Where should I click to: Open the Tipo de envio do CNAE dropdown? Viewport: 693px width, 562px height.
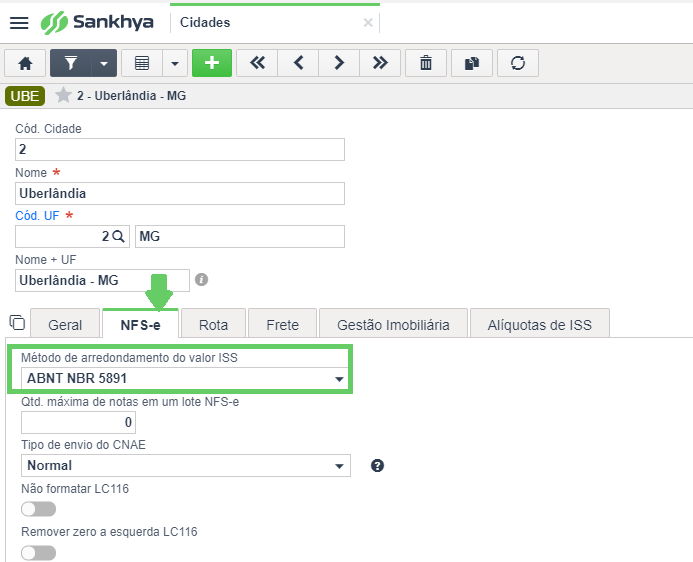(x=186, y=466)
